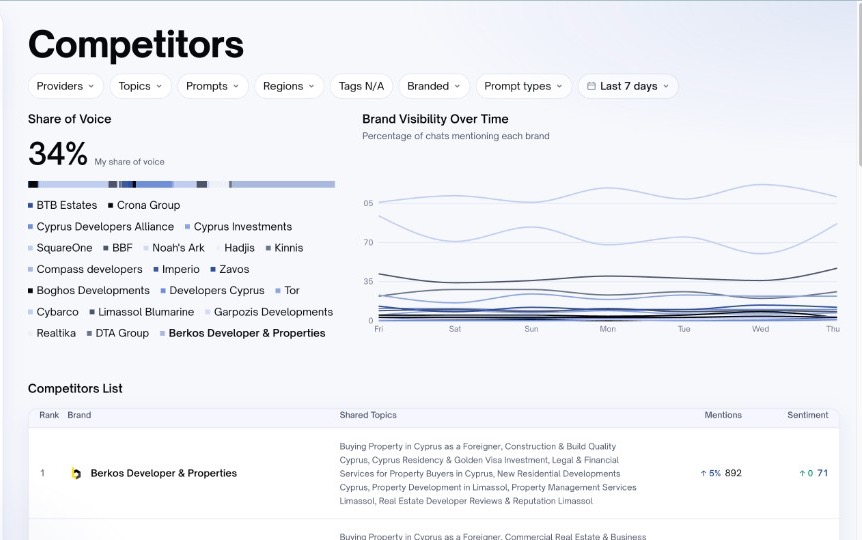The image size is (862, 540).
Task: Click the DTA Group legend entry
Action: point(118,333)
